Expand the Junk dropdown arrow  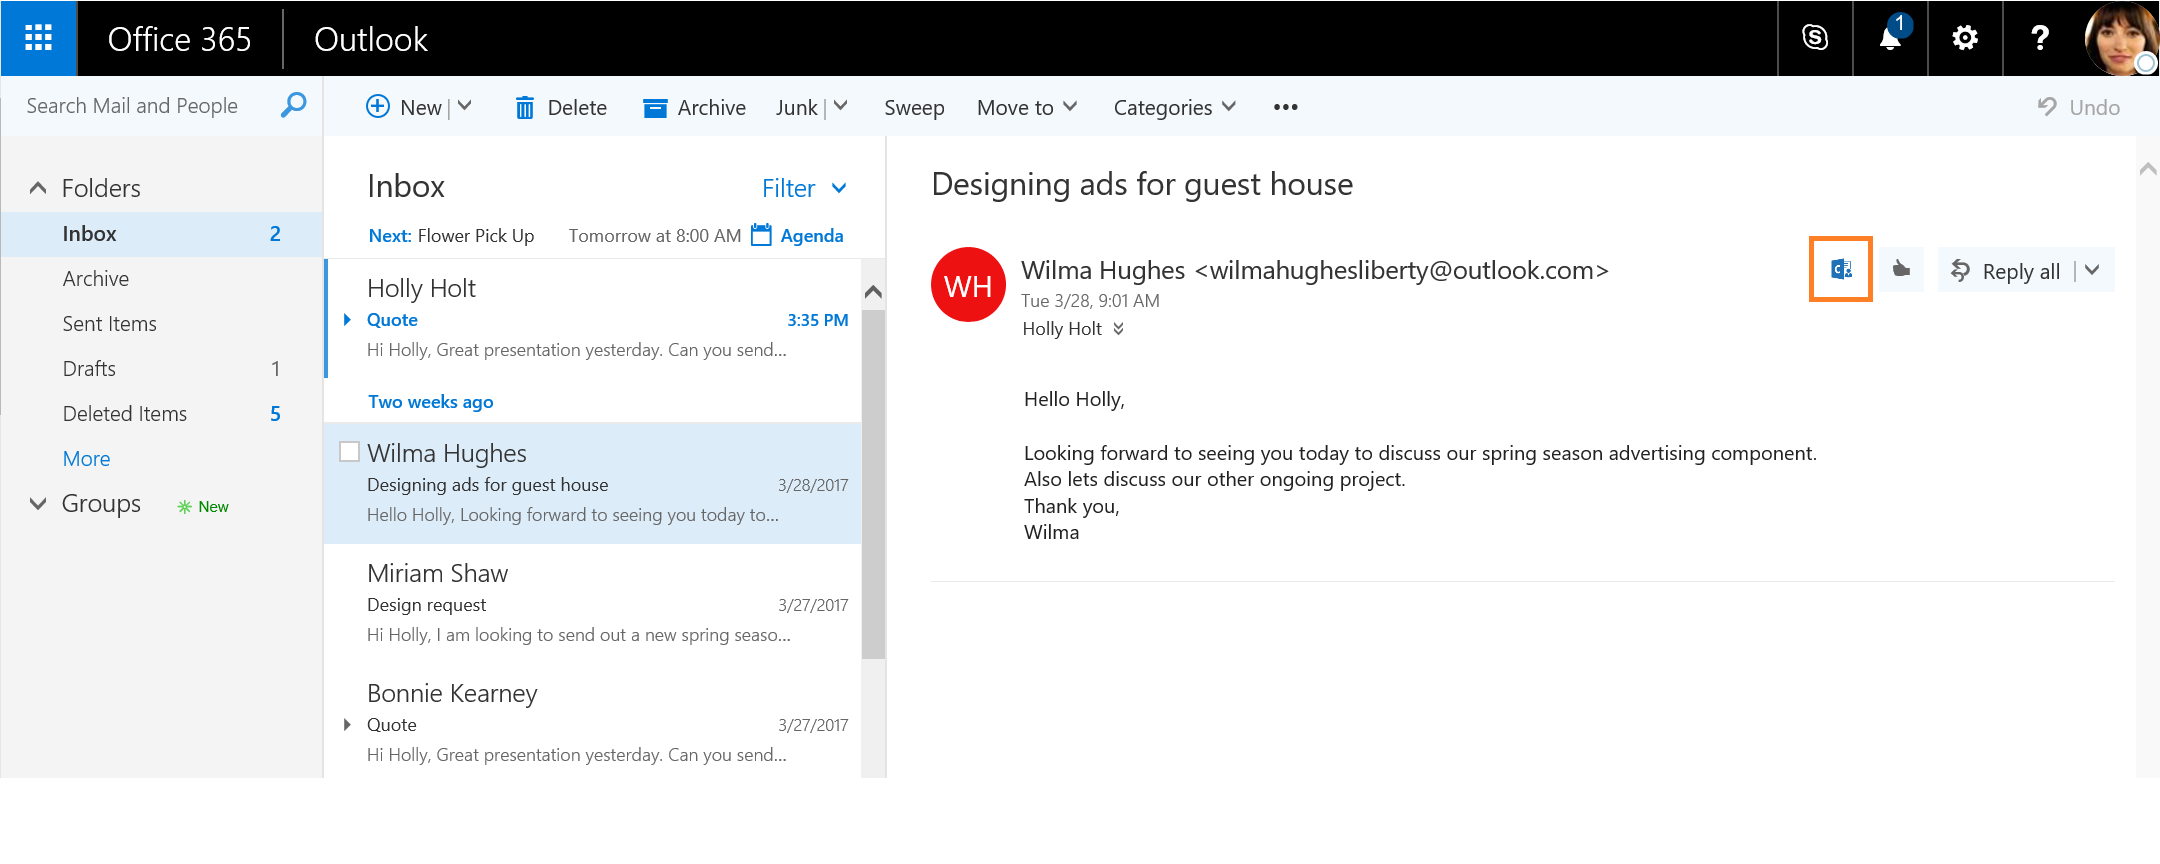[x=841, y=106]
